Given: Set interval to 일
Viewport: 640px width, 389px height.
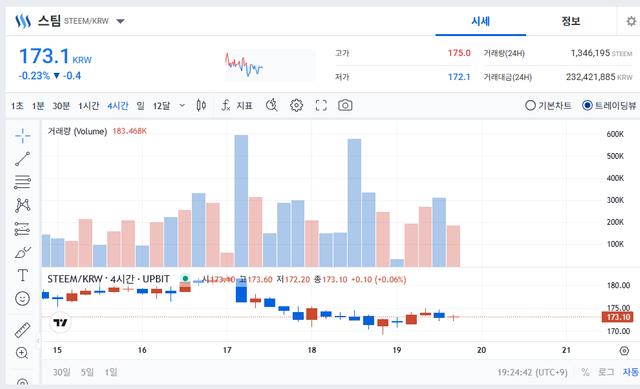Looking at the screenshot, I should point(140,106).
